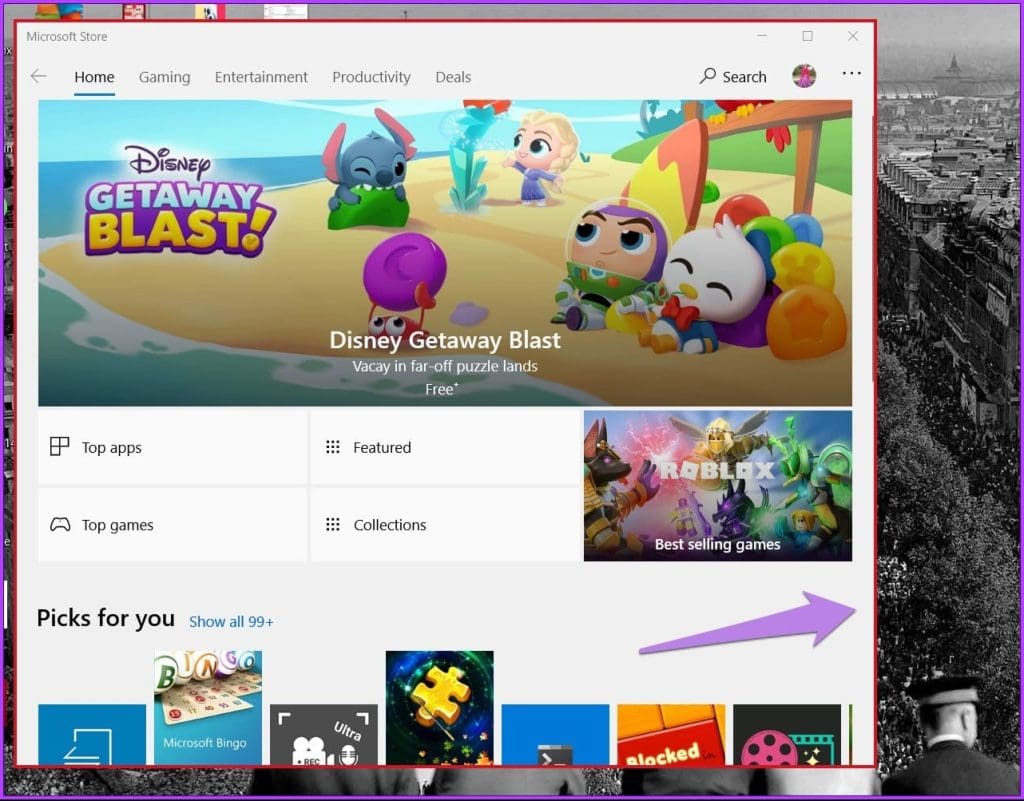Open the terminal-style blue app tile
The image size is (1024, 801).
click(x=555, y=735)
